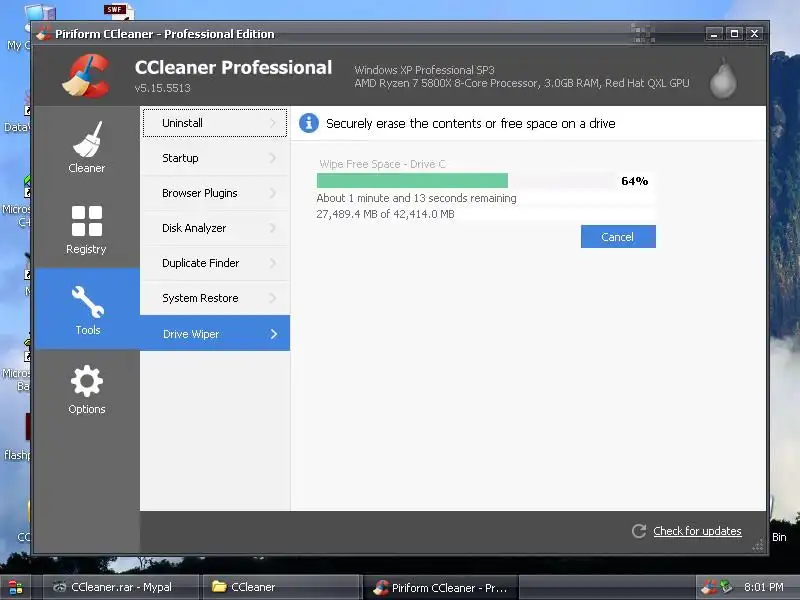Click the SWF file icon on the desktop
The height and width of the screenshot is (600, 800).
point(118,11)
